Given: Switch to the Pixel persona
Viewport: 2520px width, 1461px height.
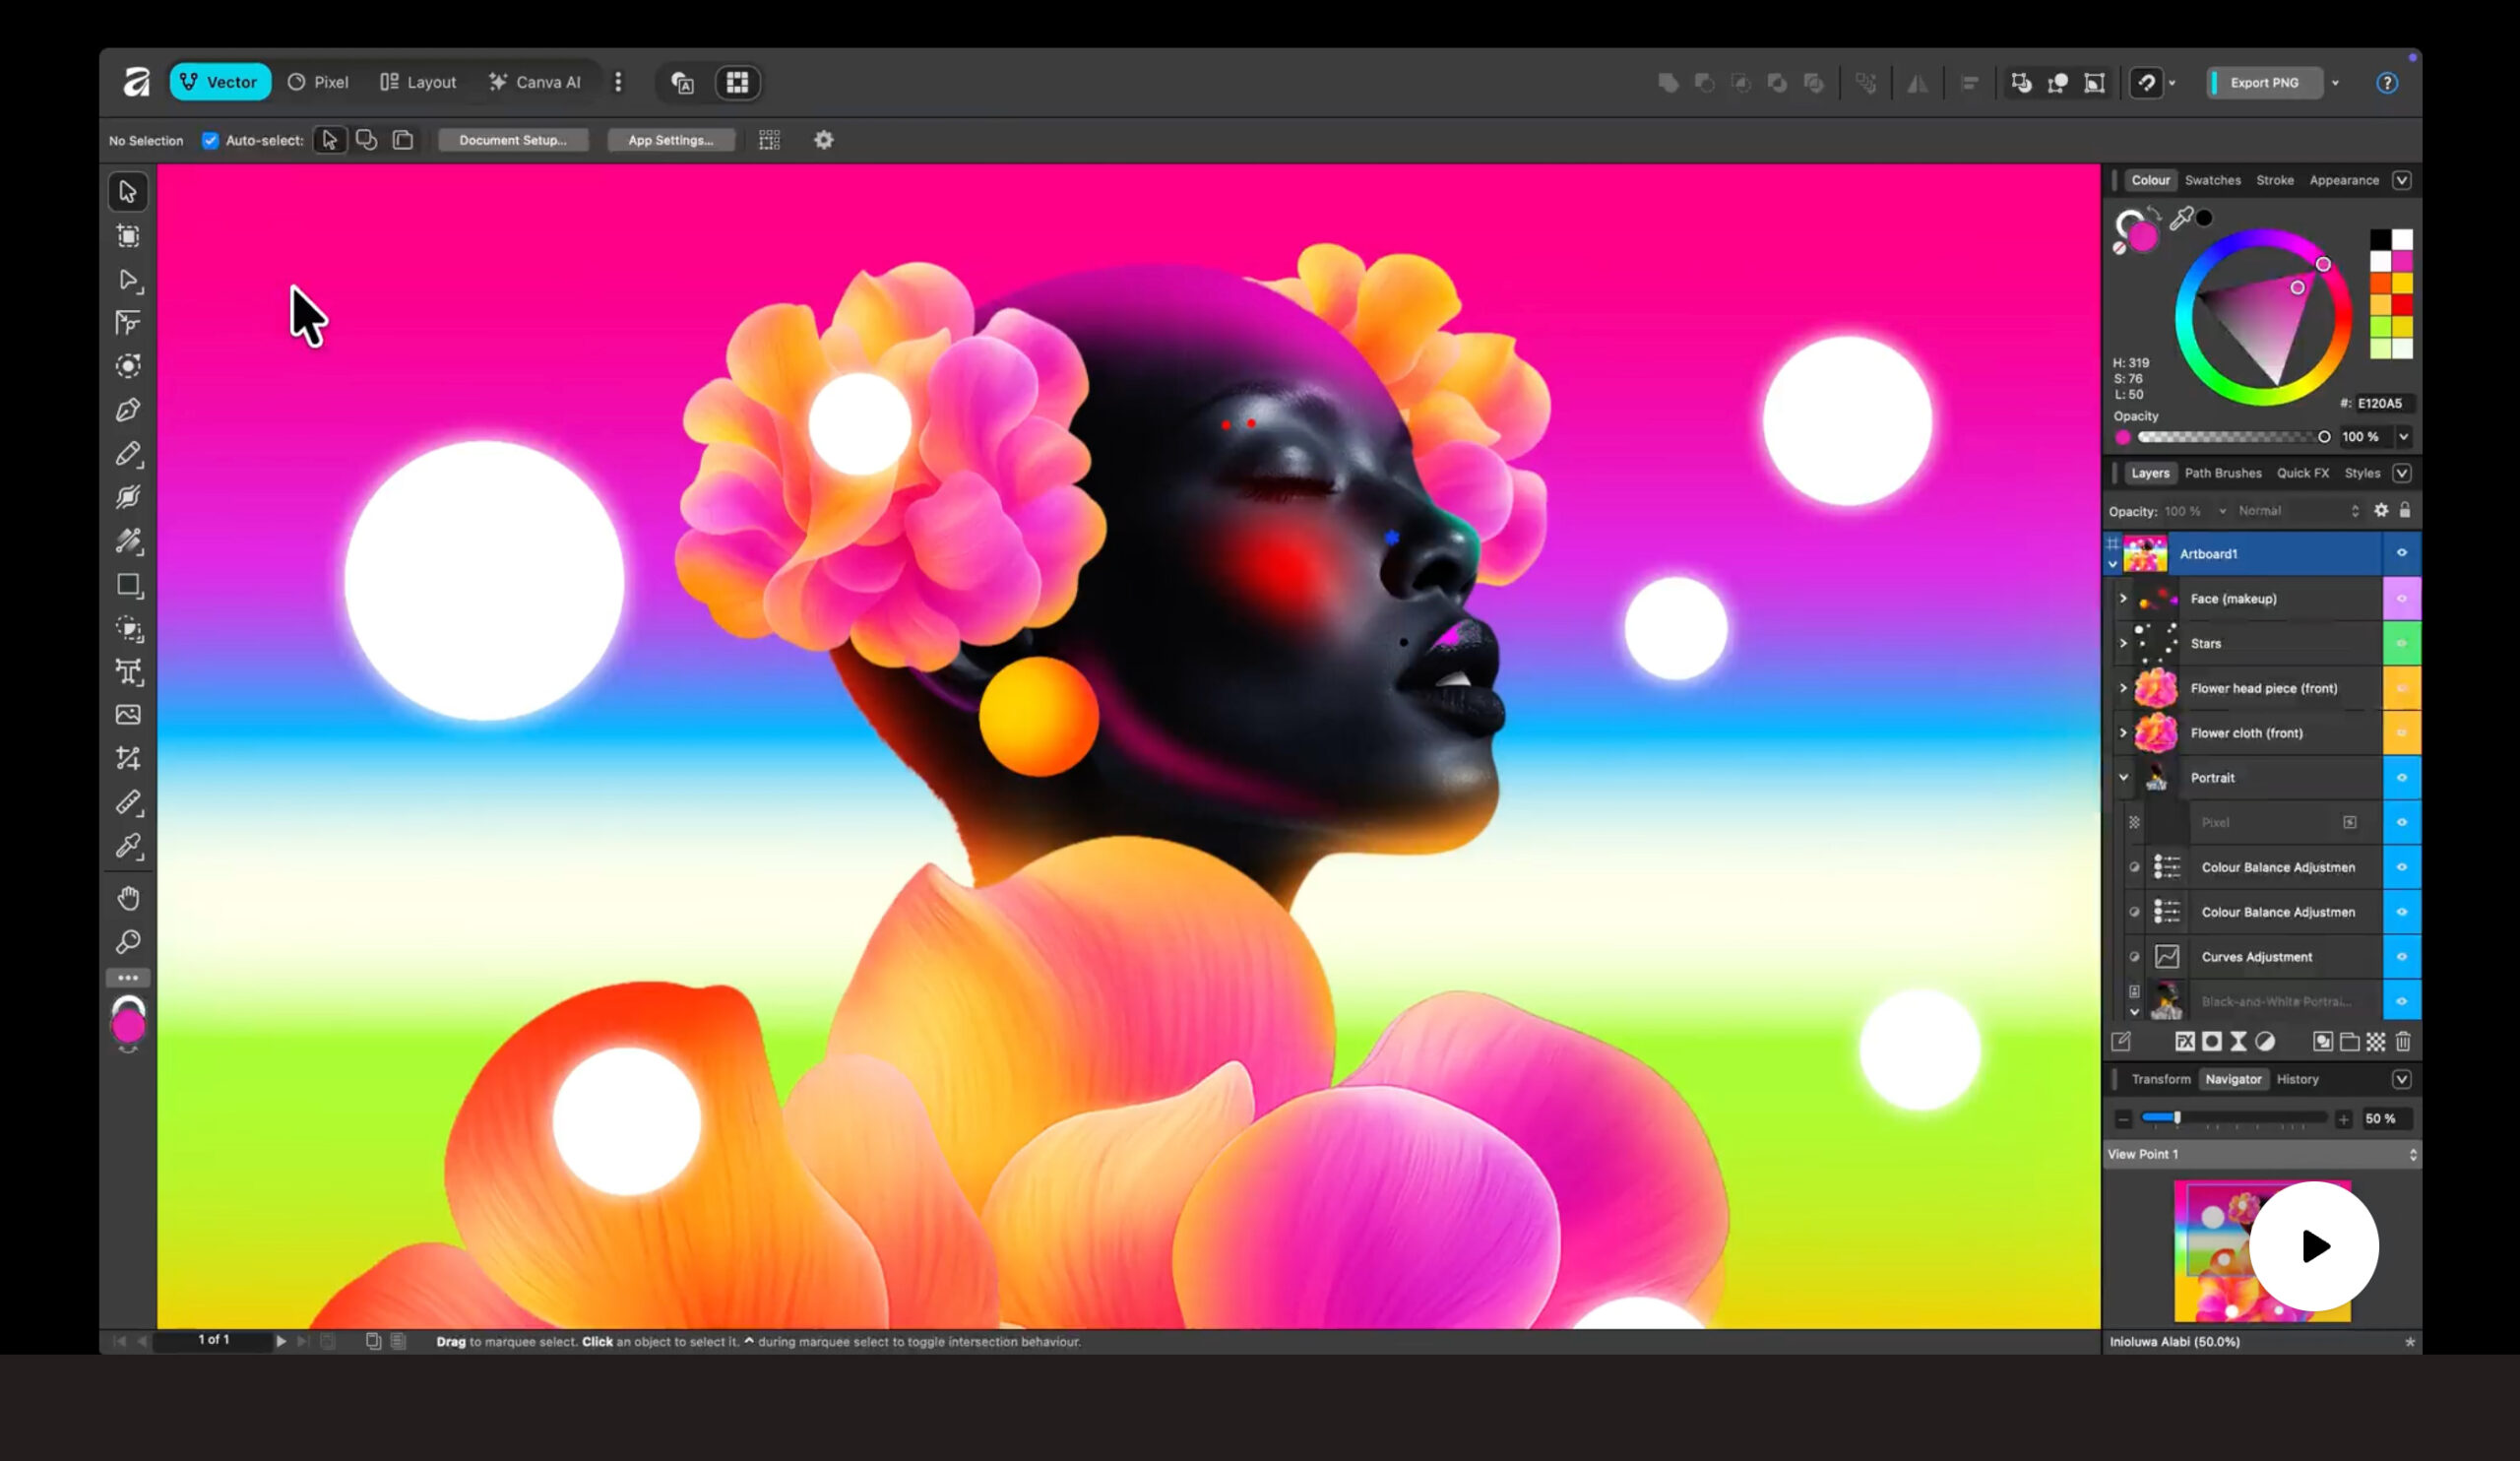Looking at the screenshot, I should pyautogui.click(x=318, y=82).
